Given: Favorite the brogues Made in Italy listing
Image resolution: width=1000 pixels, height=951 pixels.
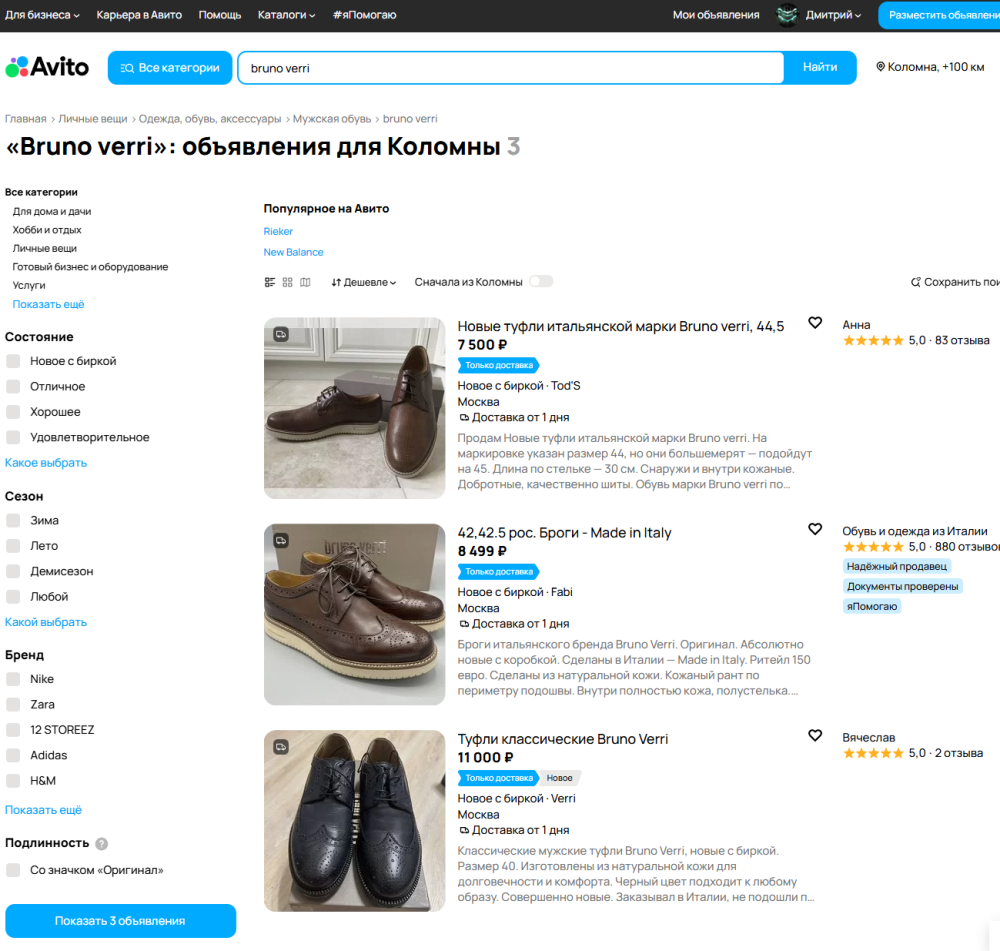Looking at the screenshot, I should [815, 529].
